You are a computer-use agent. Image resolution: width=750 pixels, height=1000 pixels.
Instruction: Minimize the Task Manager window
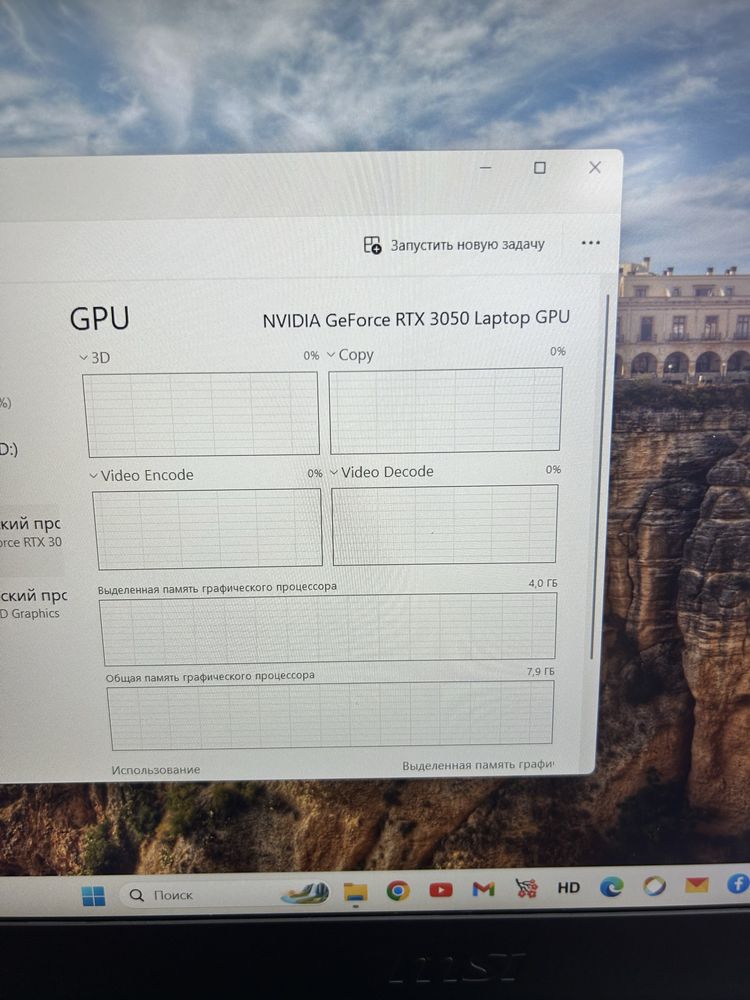485,168
